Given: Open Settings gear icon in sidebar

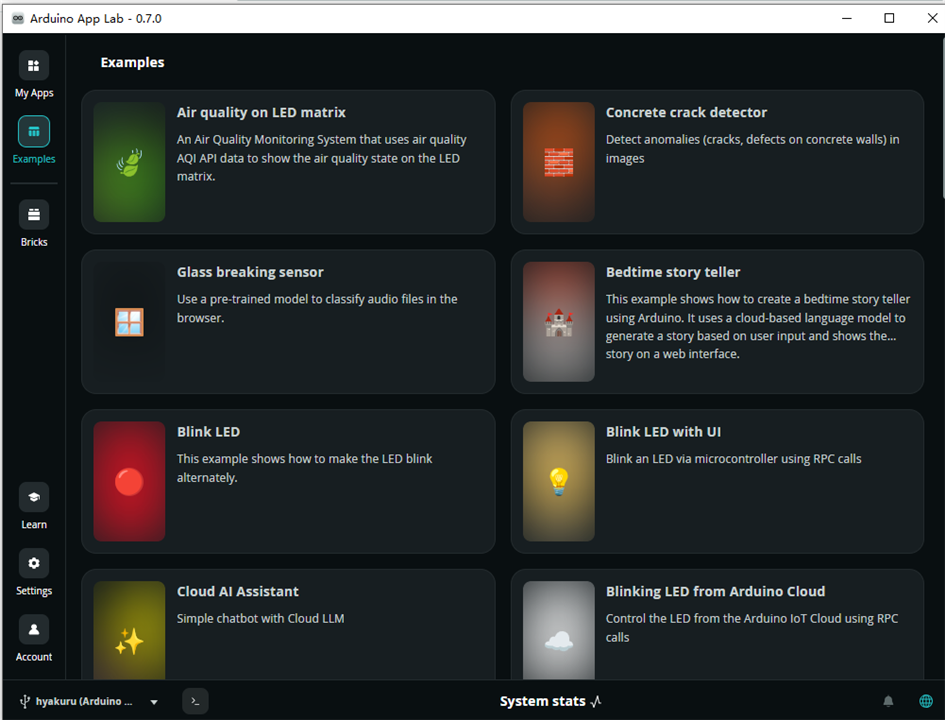Looking at the screenshot, I should 34,563.
